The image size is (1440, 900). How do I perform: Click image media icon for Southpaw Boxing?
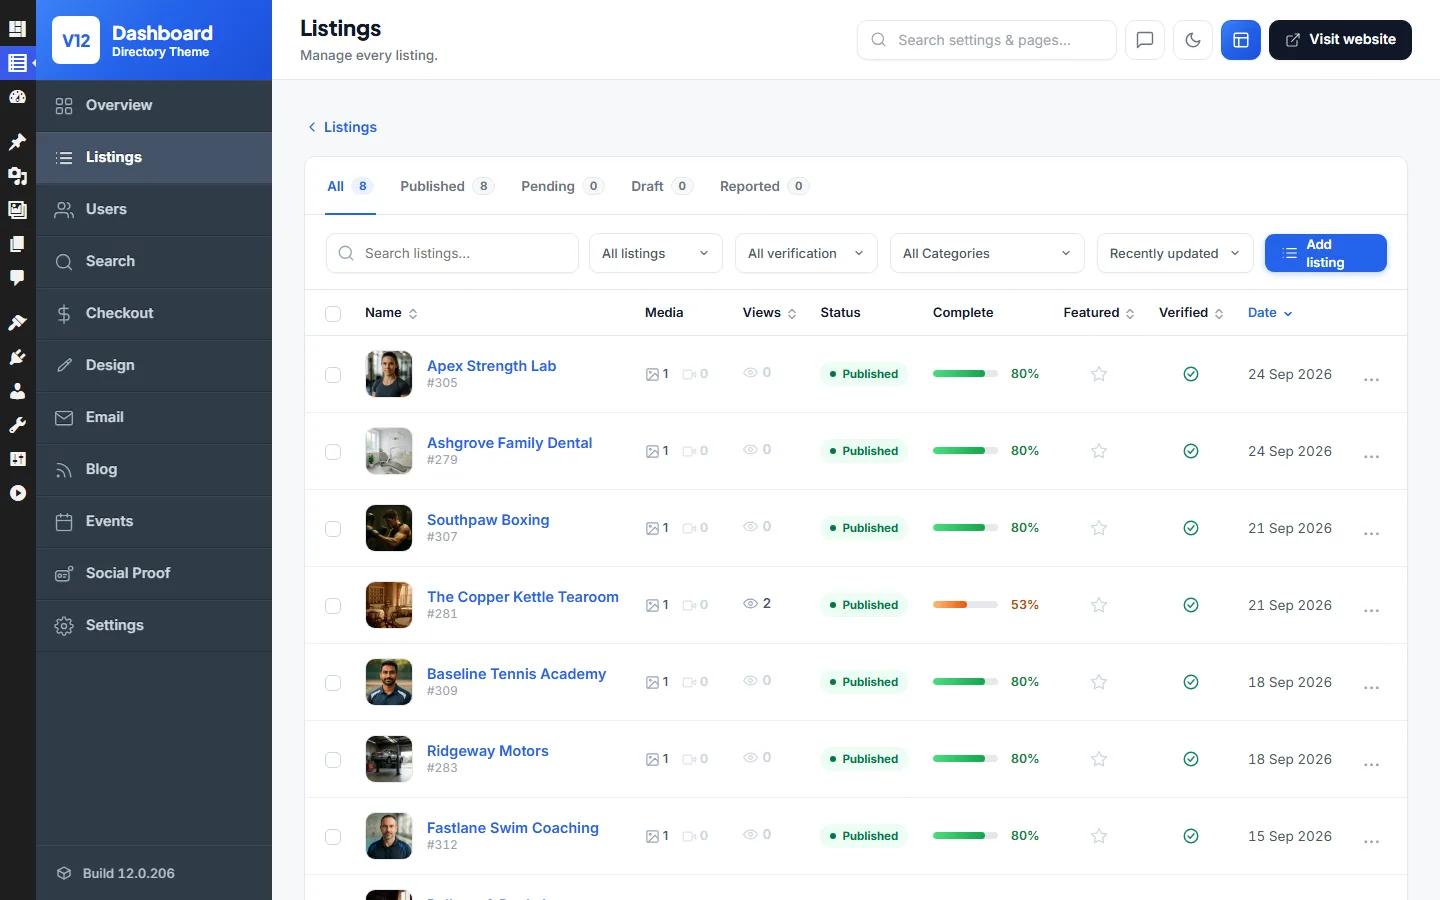coord(652,528)
